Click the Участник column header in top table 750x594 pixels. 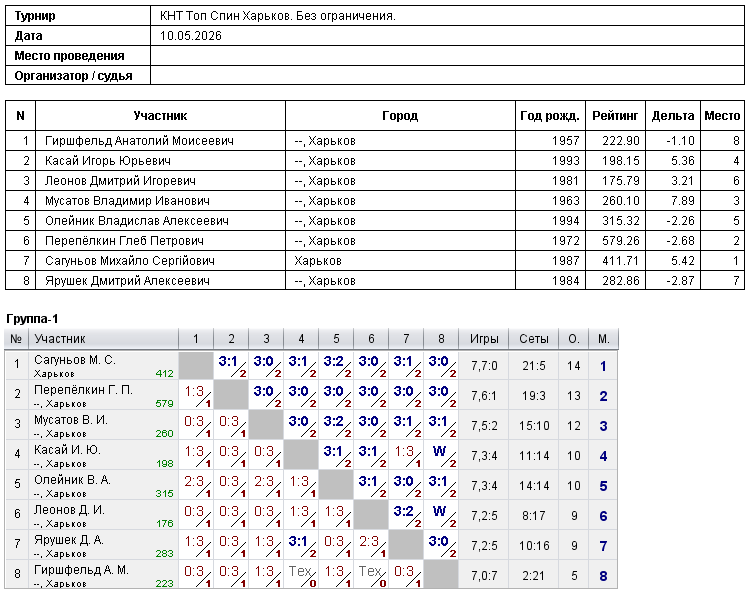[160, 116]
